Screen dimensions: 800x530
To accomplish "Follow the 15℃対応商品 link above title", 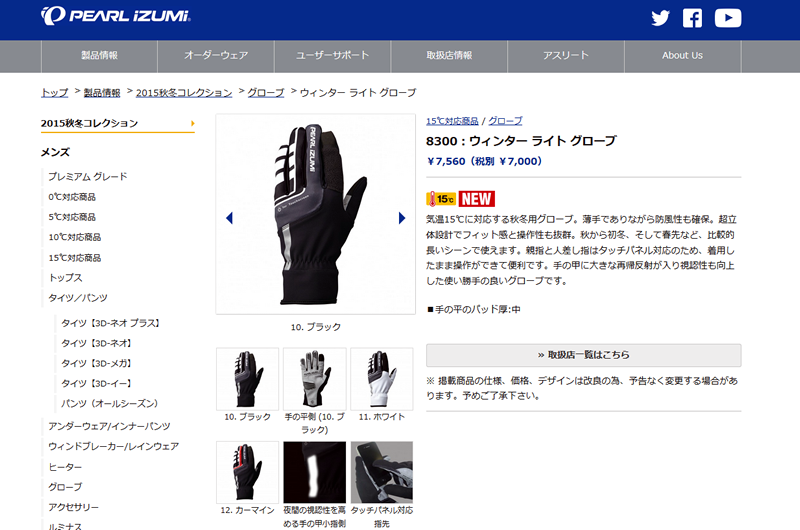I will coord(452,121).
